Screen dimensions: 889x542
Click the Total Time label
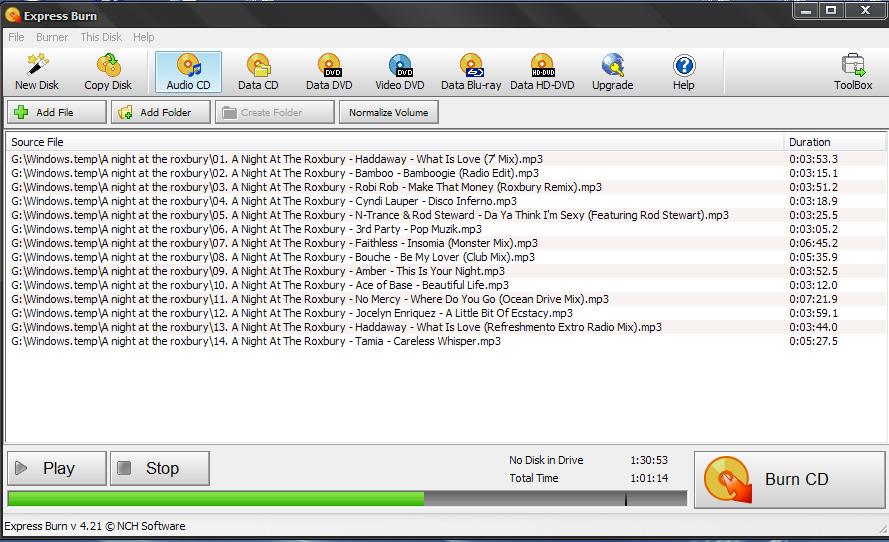coord(534,479)
